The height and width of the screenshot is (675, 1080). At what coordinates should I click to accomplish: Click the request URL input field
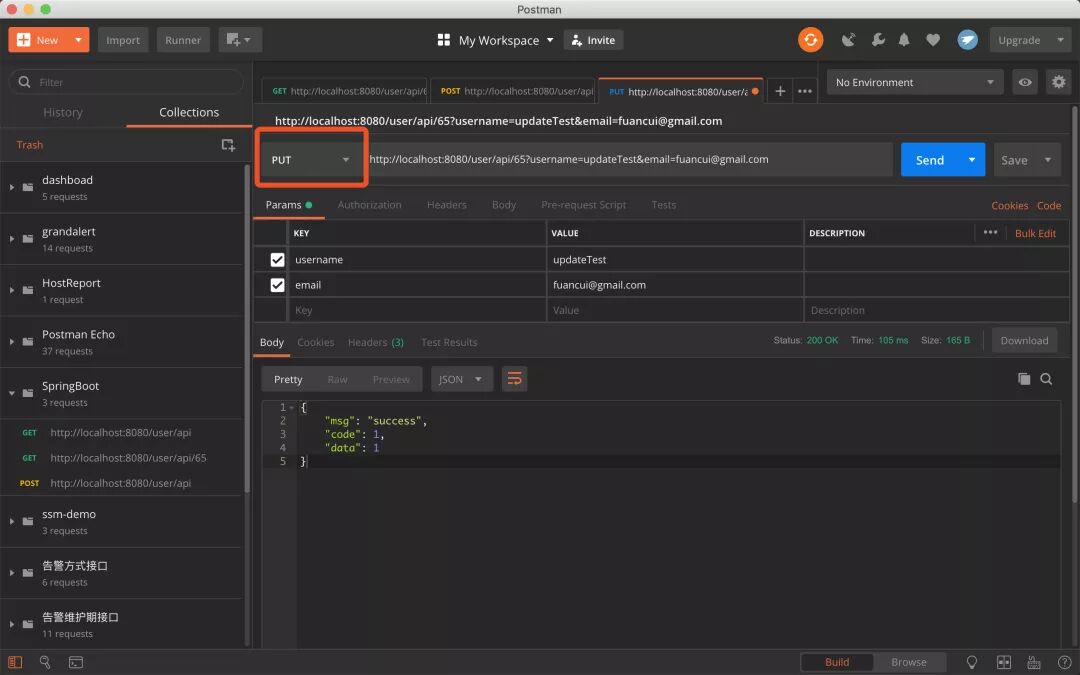pos(630,160)
